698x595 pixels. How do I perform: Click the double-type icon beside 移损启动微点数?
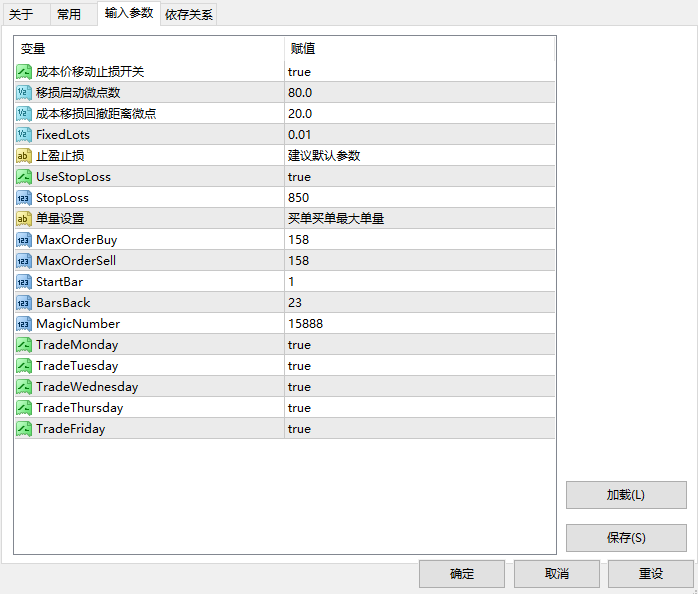(x=24, y=93)
